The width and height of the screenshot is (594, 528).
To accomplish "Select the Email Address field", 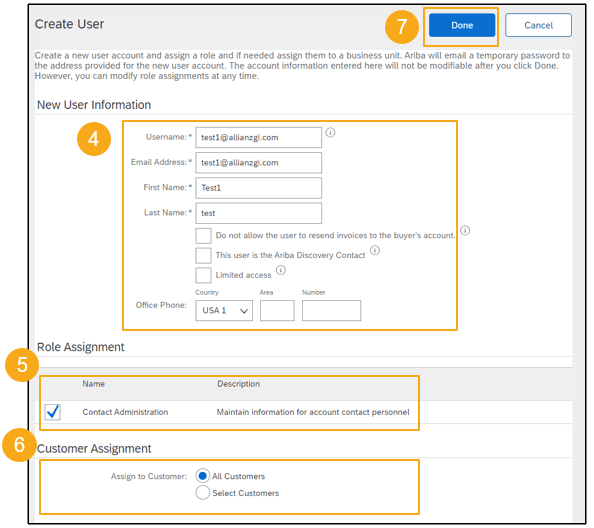I will click(259, 163).
